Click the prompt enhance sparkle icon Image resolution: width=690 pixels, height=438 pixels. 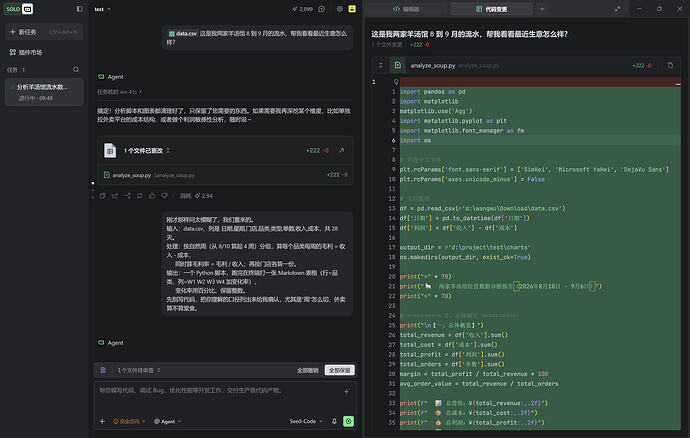point(347,390)
